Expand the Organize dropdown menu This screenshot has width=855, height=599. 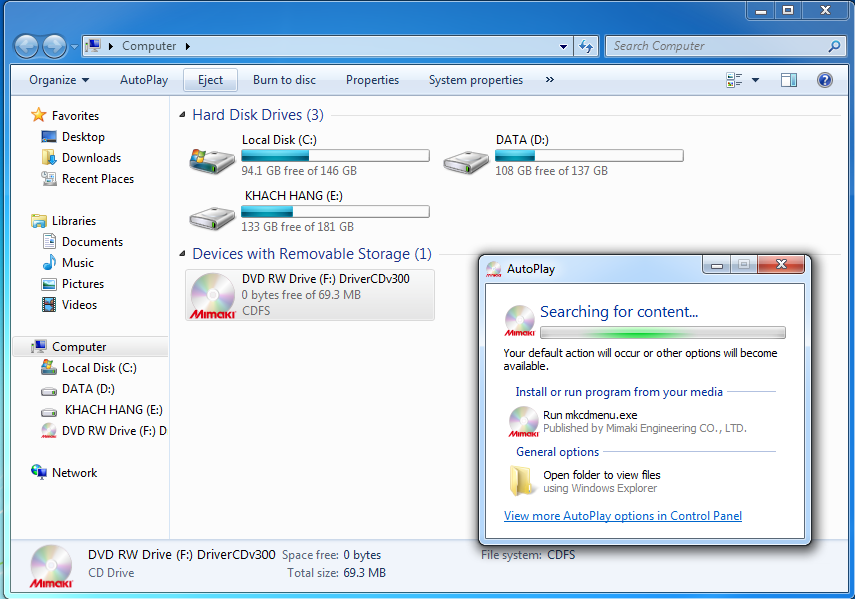pos(59,80)
